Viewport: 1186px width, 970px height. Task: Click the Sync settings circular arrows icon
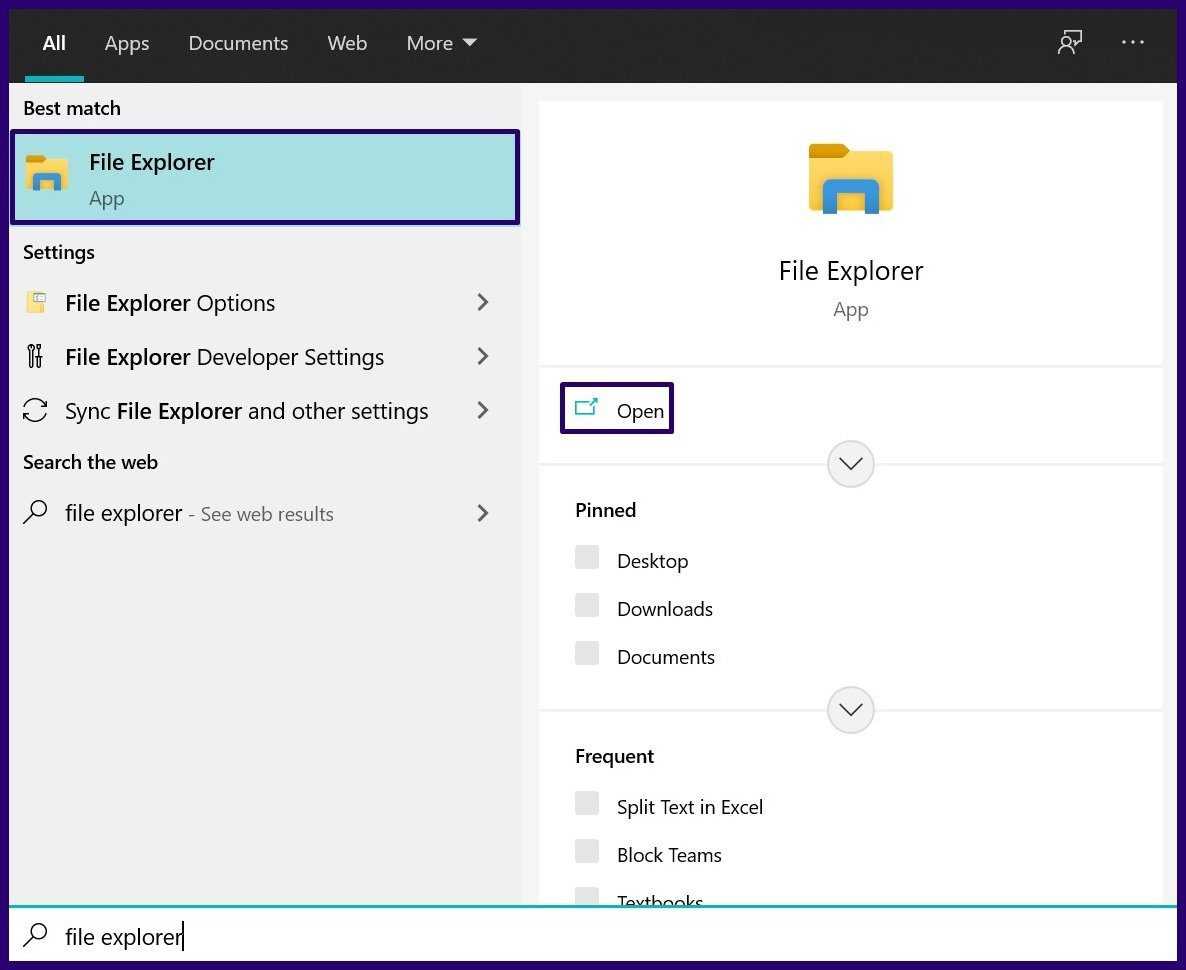click(x=36, y=411)
